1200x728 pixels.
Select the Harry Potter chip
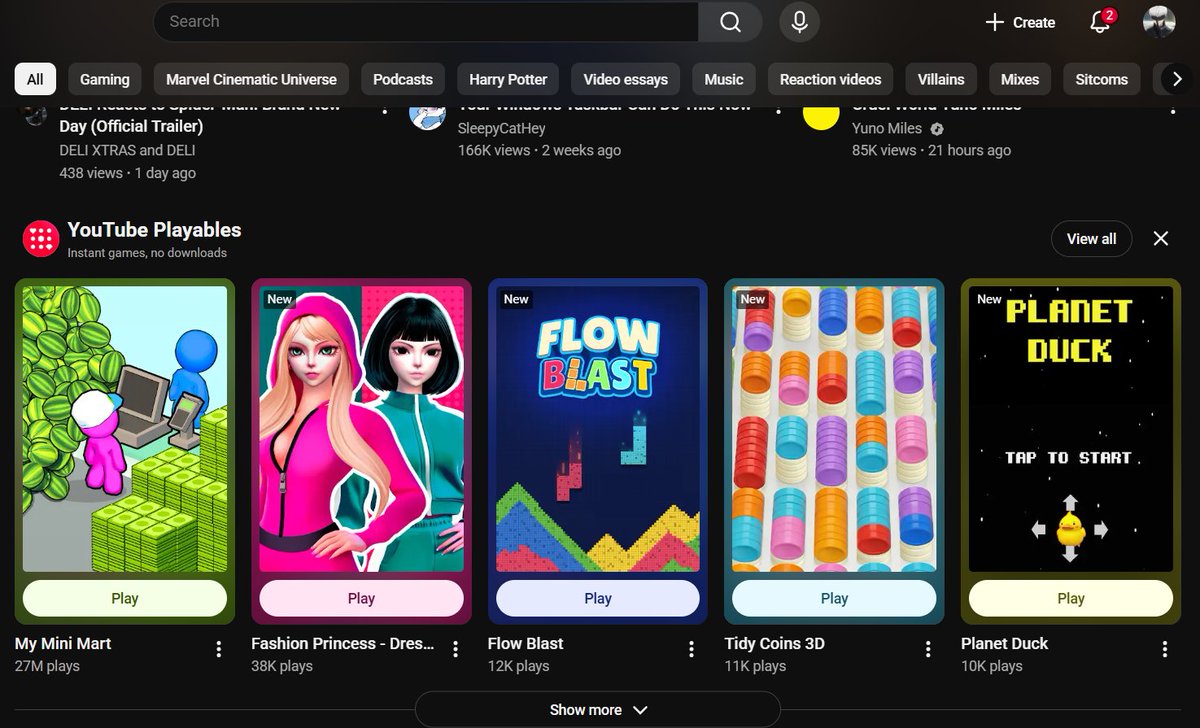pos(508,79)
